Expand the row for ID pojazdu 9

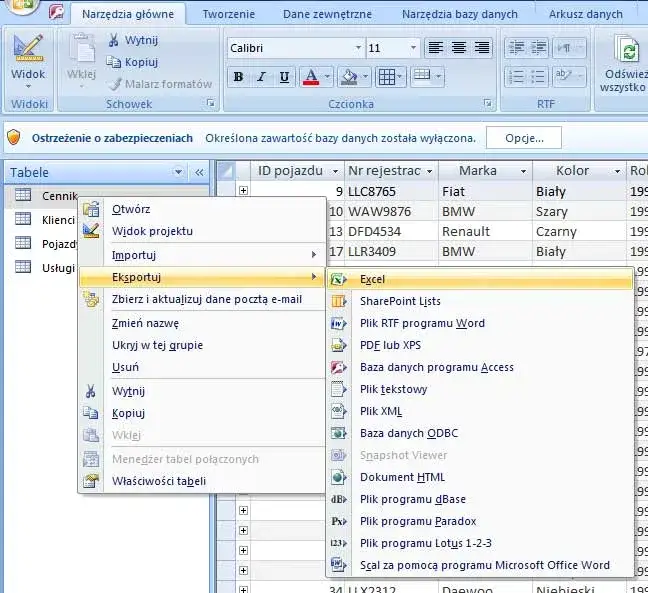[243, 191]
